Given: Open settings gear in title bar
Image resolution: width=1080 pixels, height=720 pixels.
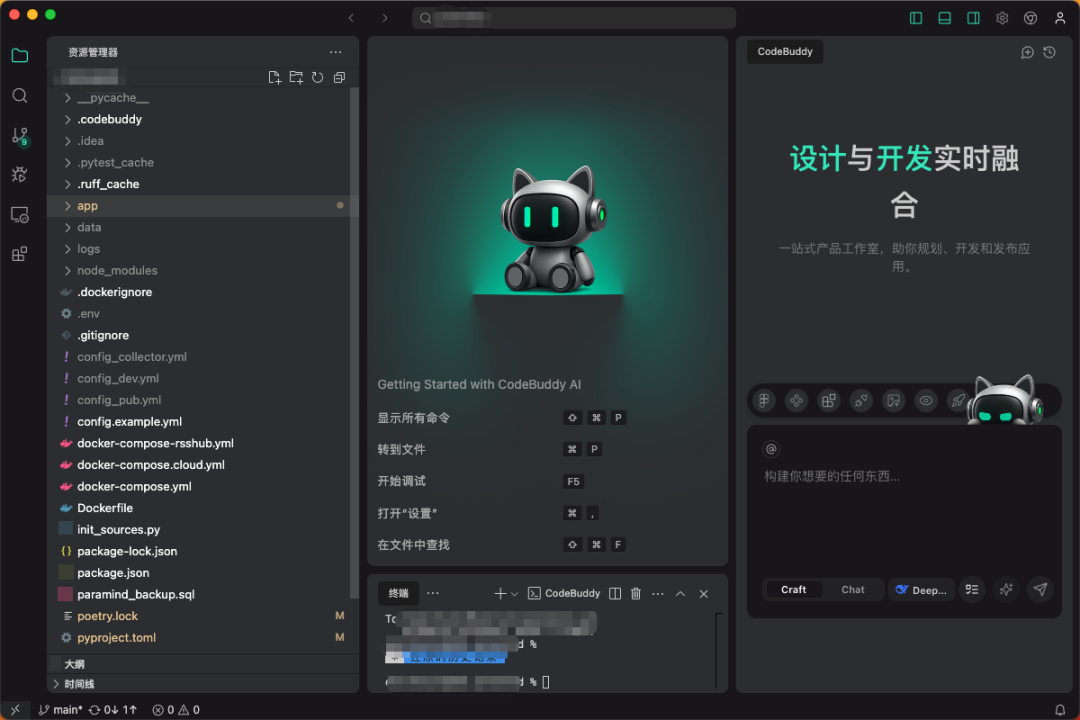Looking at the screenshot, I should [x=1002, y=18].
